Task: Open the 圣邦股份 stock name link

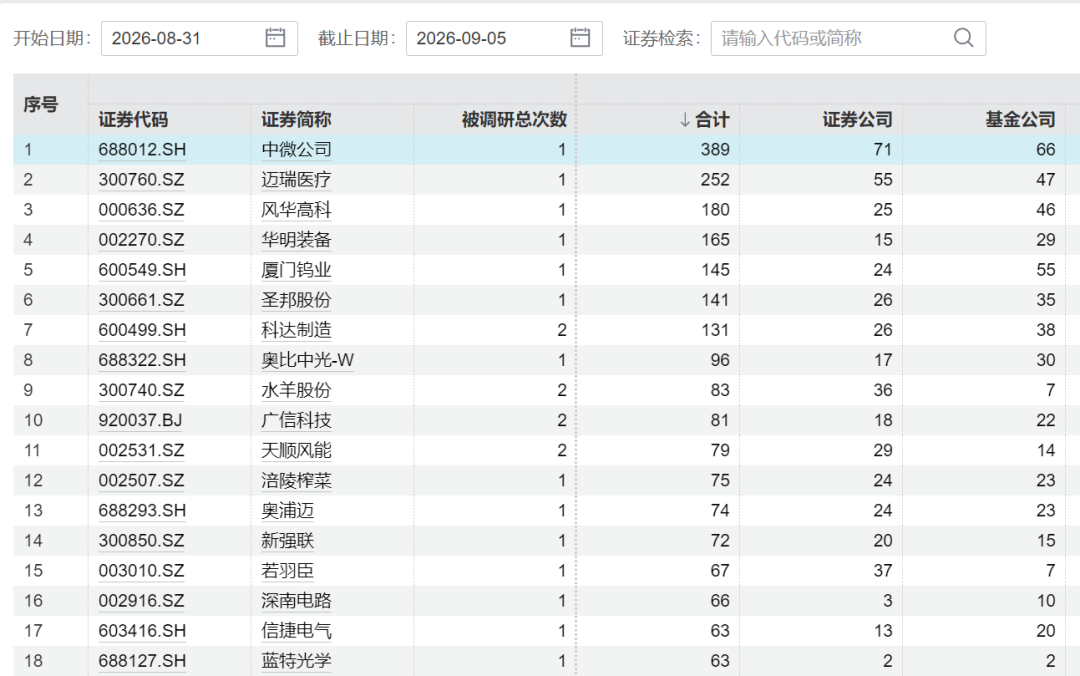Action: pos(296,300)
